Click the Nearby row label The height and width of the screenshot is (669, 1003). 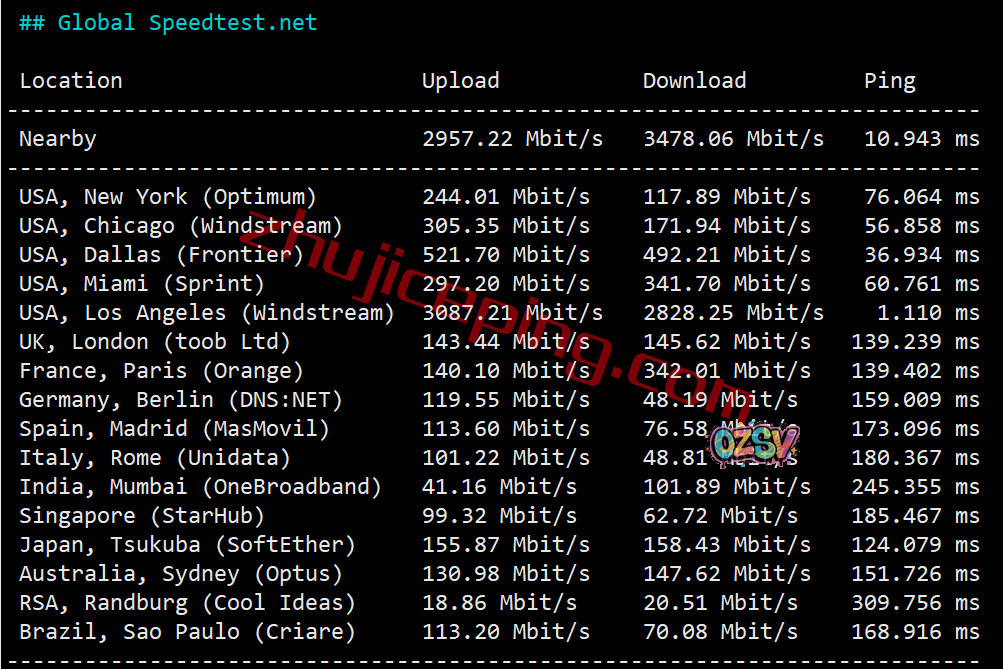coord(58,139)
